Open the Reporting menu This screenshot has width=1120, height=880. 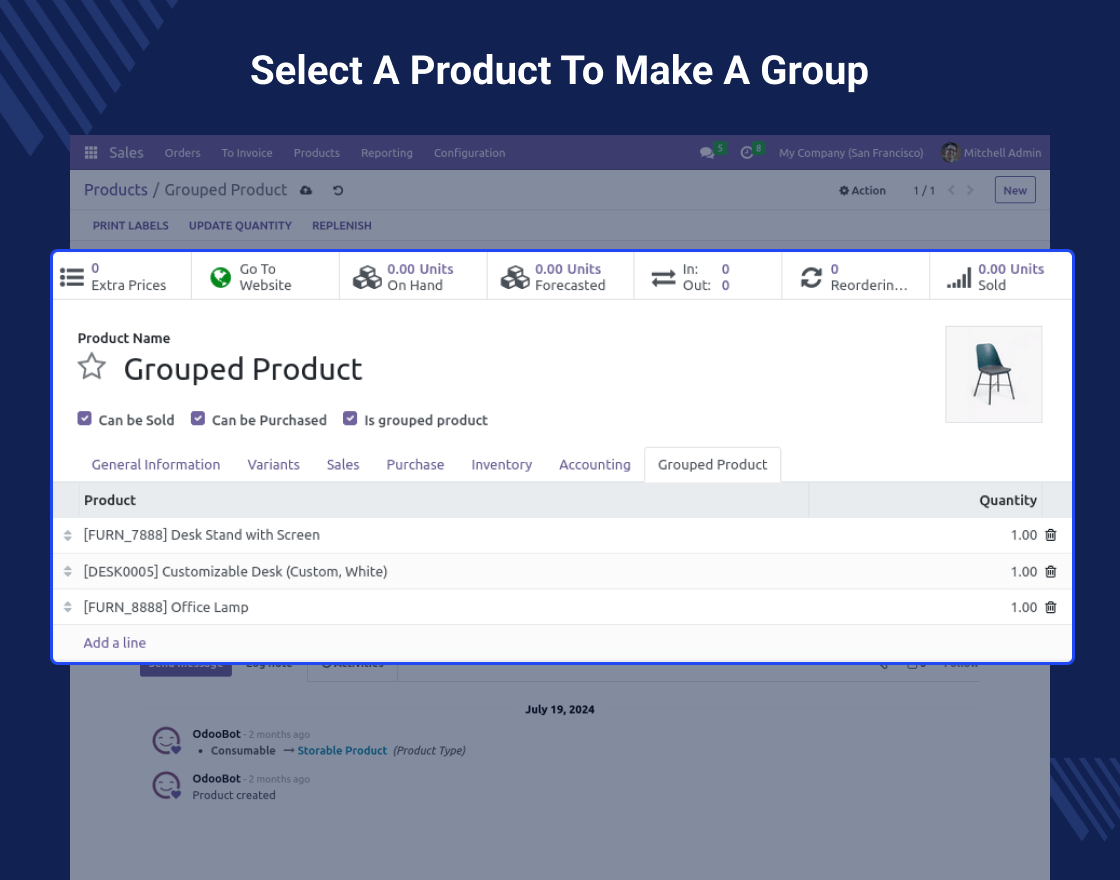pos(386,153)
